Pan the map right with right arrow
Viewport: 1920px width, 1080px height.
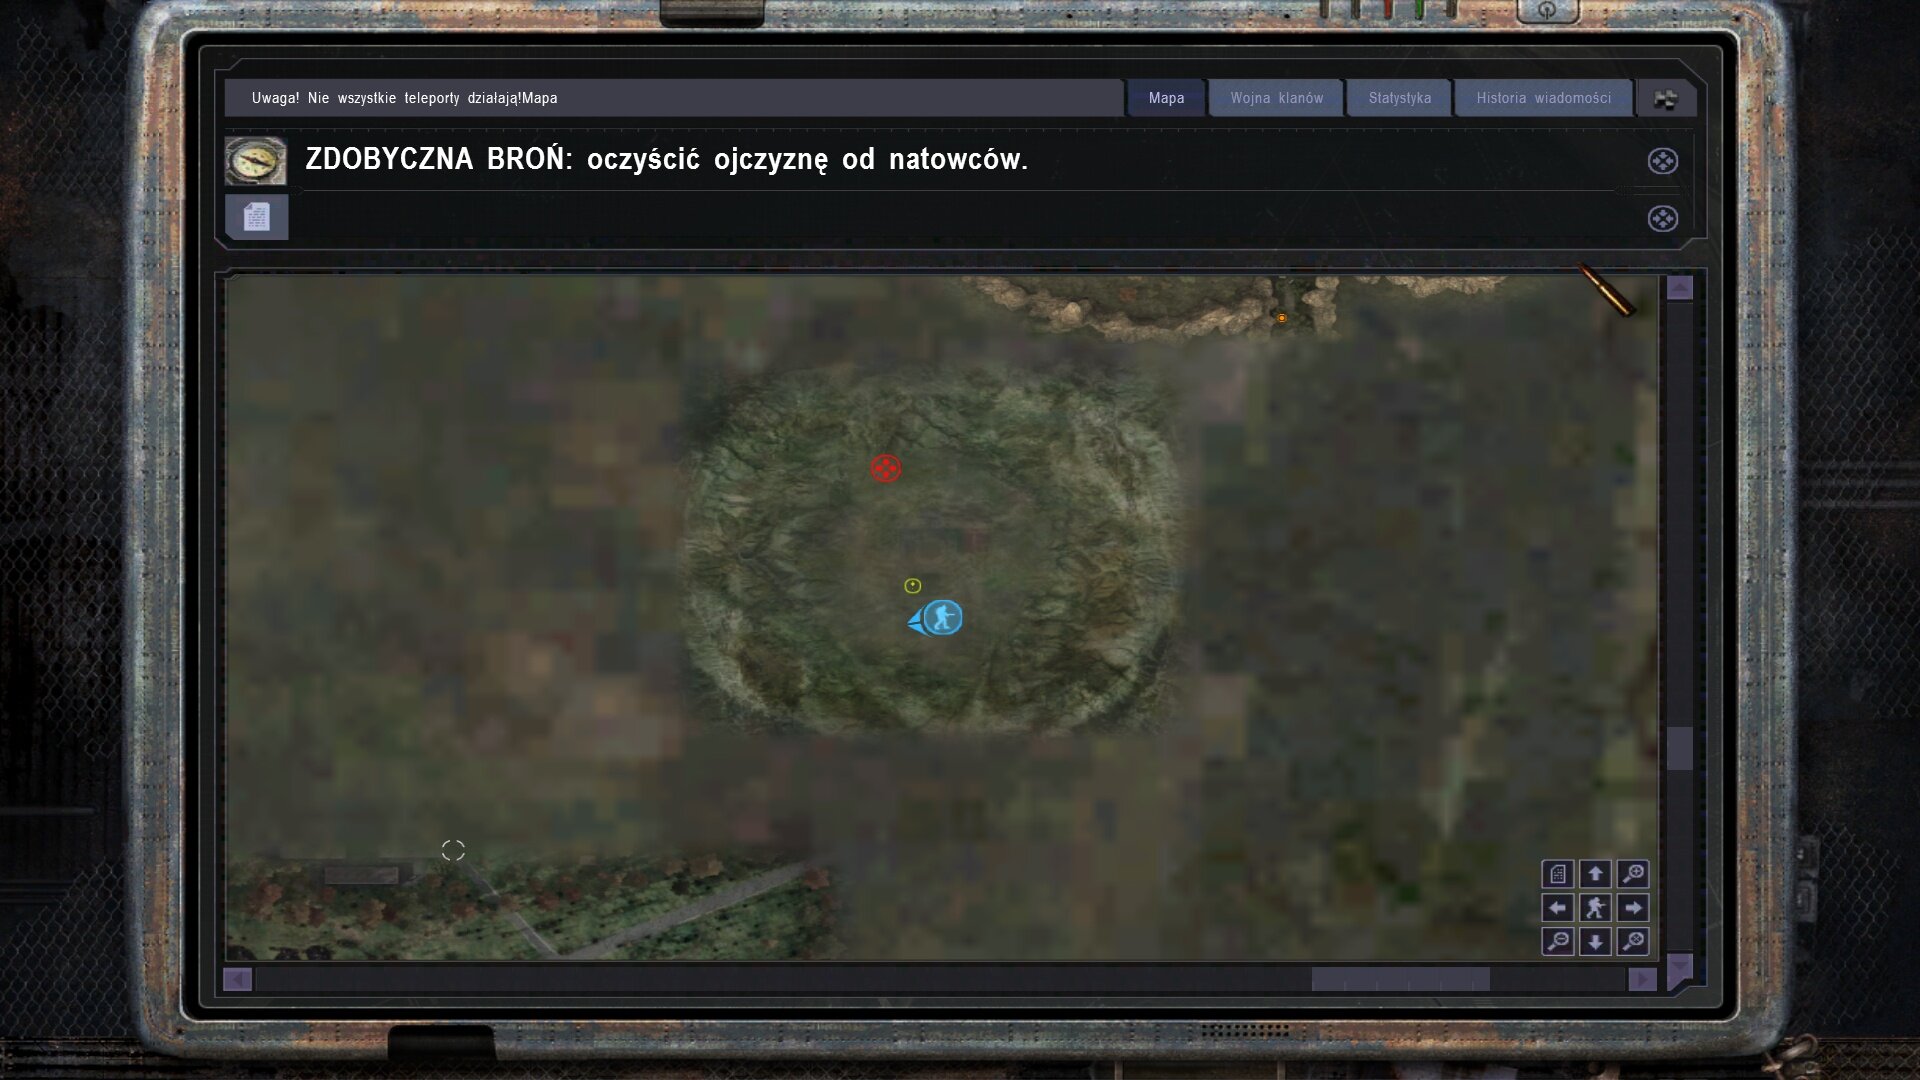click(x=1633, y=908)
